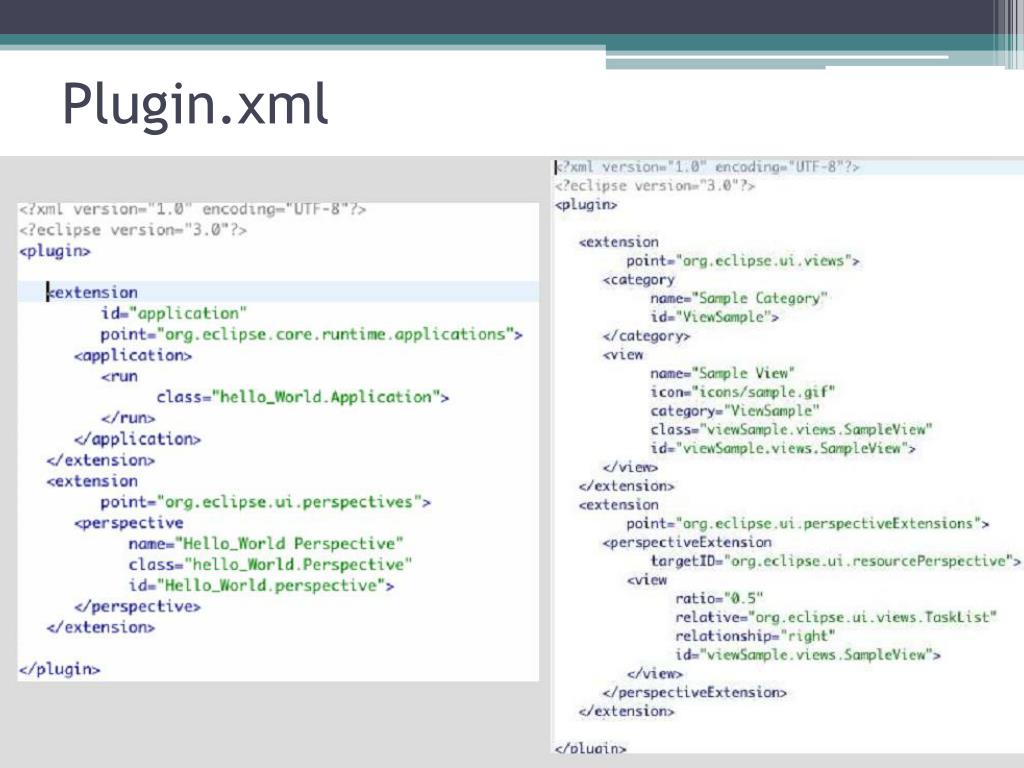
Task: Click the icon="icons/sample.gif" line
Action: click(743, 392)
